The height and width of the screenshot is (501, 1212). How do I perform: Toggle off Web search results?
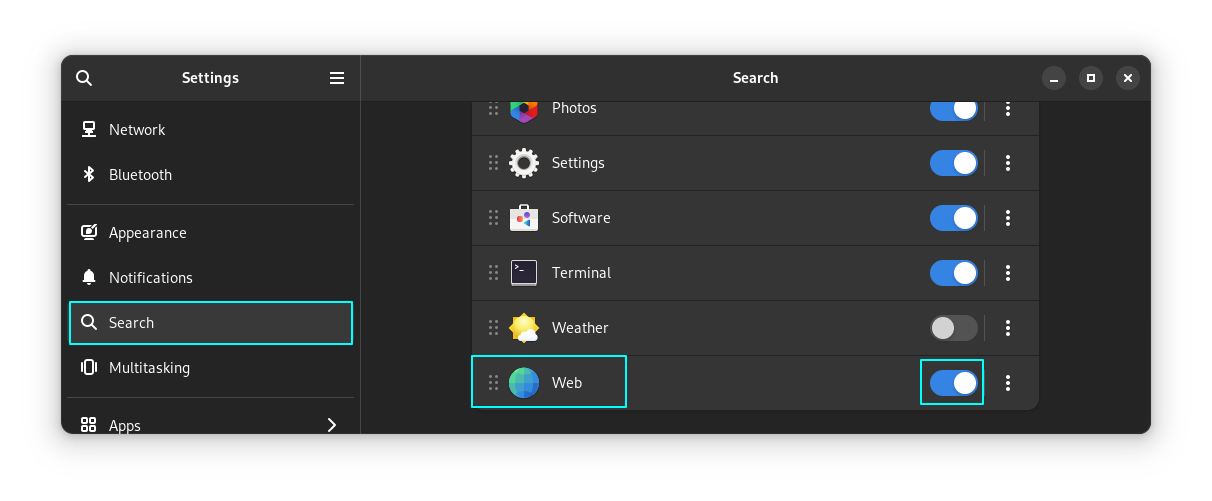pyautogui.click(x=954, y=383)
